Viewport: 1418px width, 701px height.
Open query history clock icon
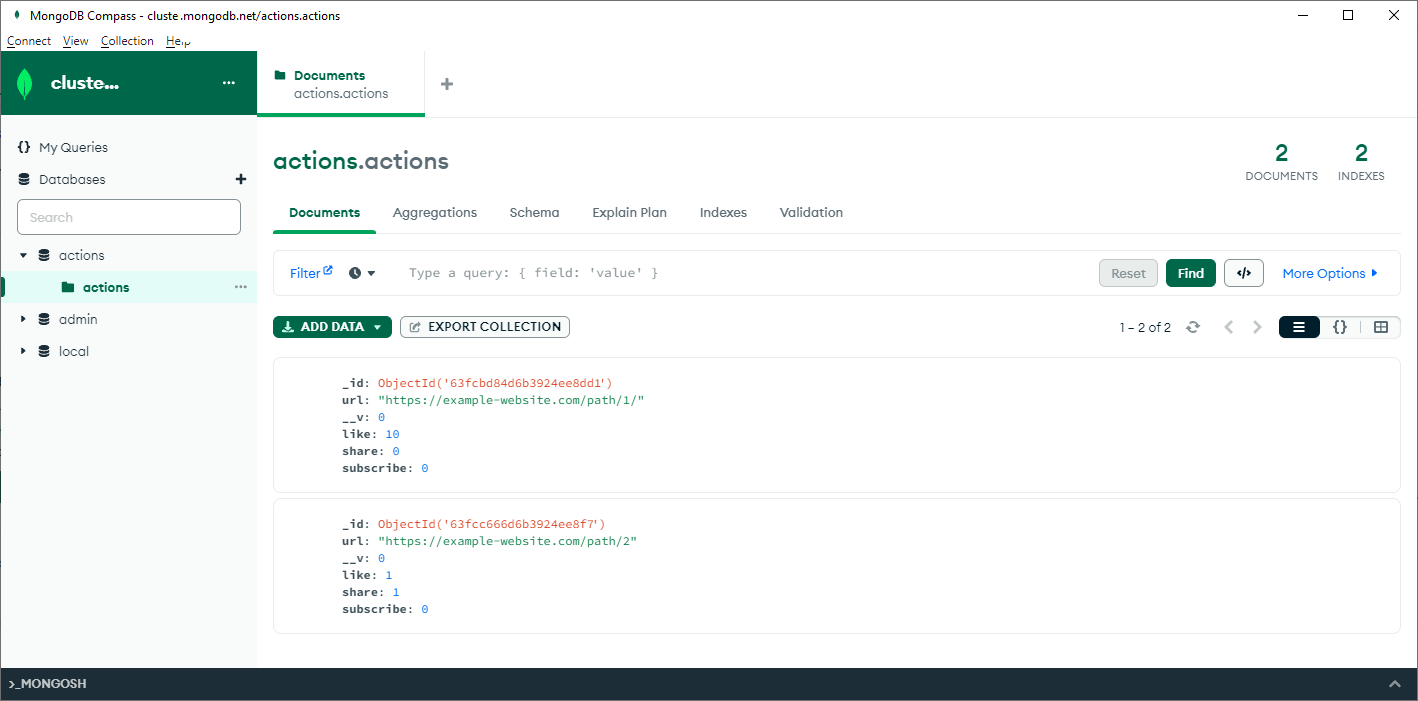[x=354, y=272]
